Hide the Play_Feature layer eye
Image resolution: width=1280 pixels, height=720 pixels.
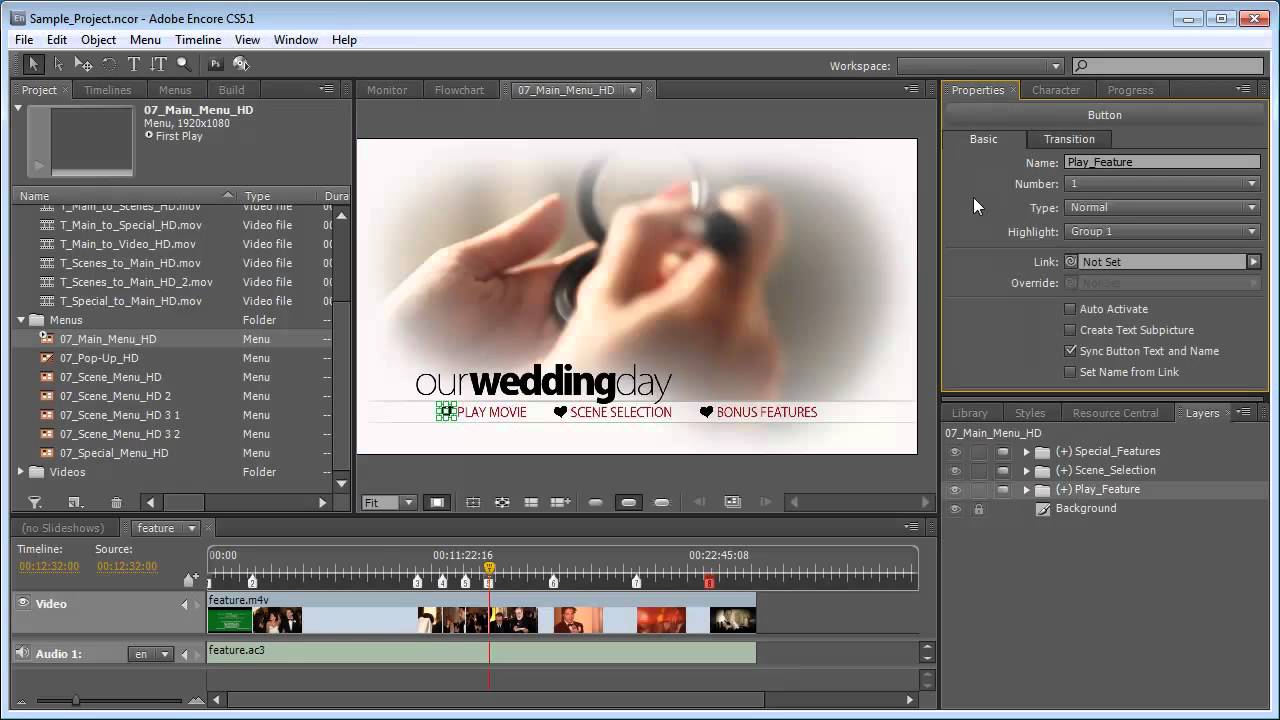pos(954,489)
